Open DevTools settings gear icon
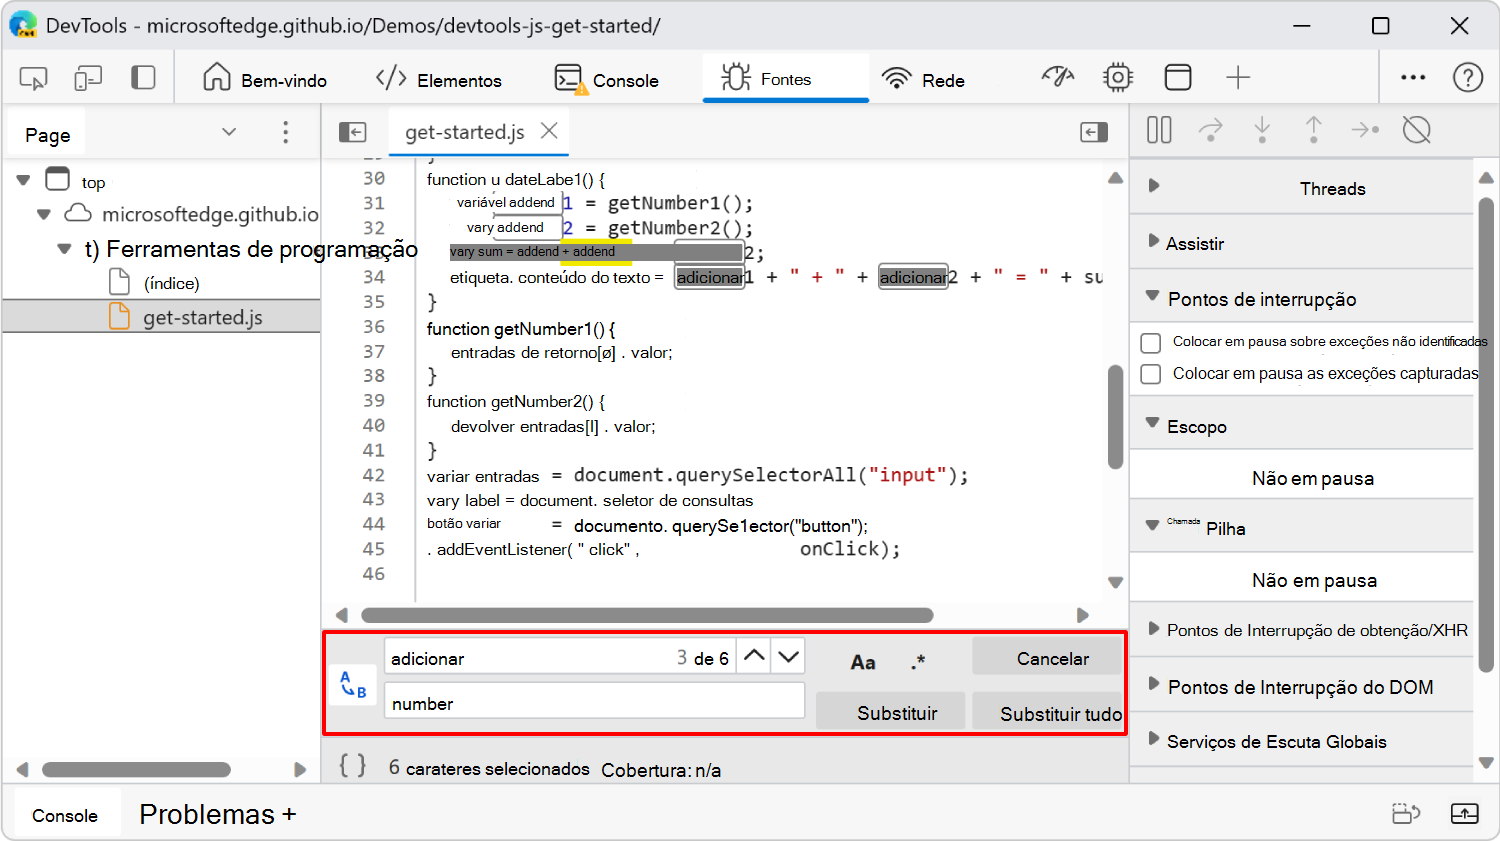Image resolution: width=1500 pixels, height=841 pixels. click(1118, 76)
